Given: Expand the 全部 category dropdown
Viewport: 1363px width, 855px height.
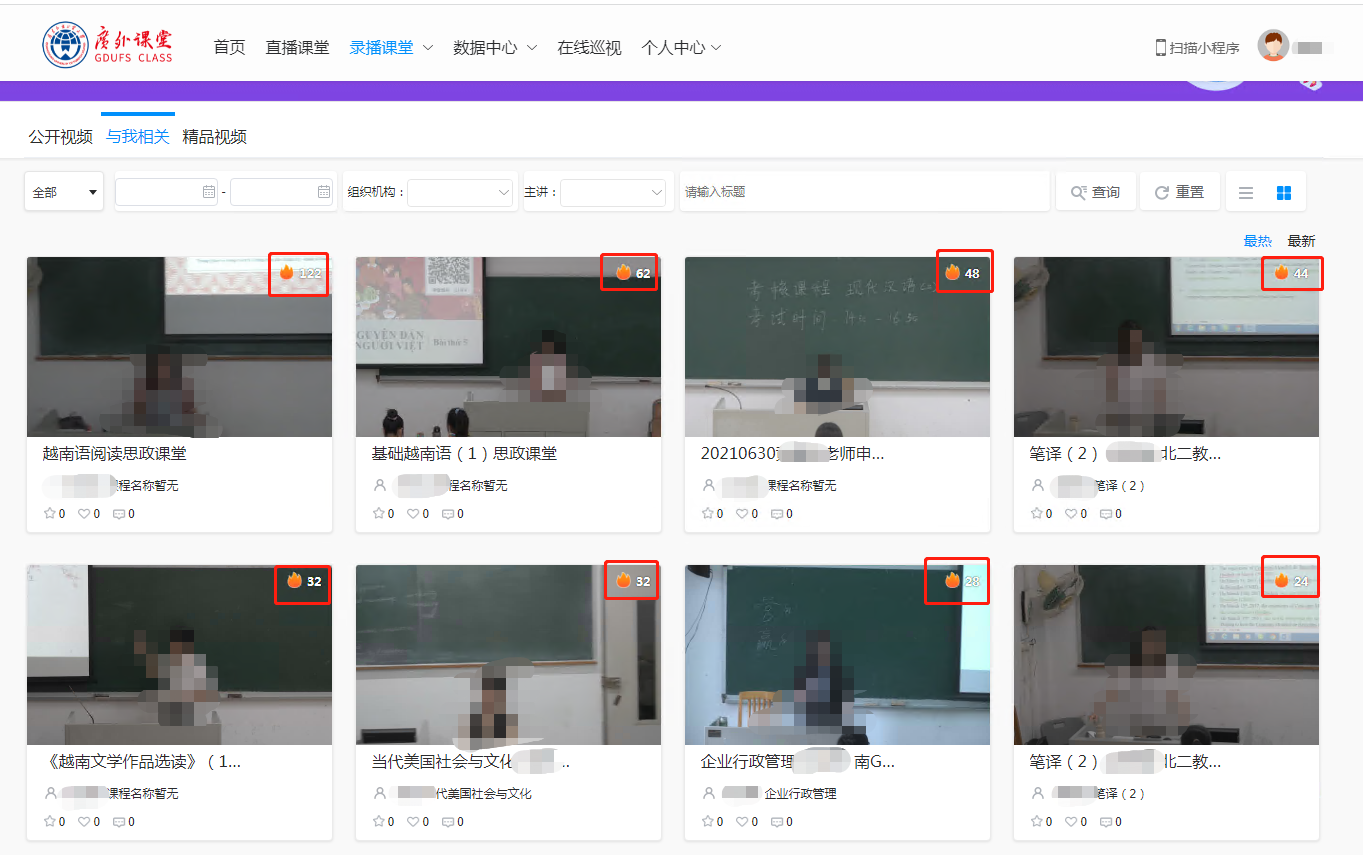Looking at the screenshot, I should pyautogui.click(x=65, y=192).
